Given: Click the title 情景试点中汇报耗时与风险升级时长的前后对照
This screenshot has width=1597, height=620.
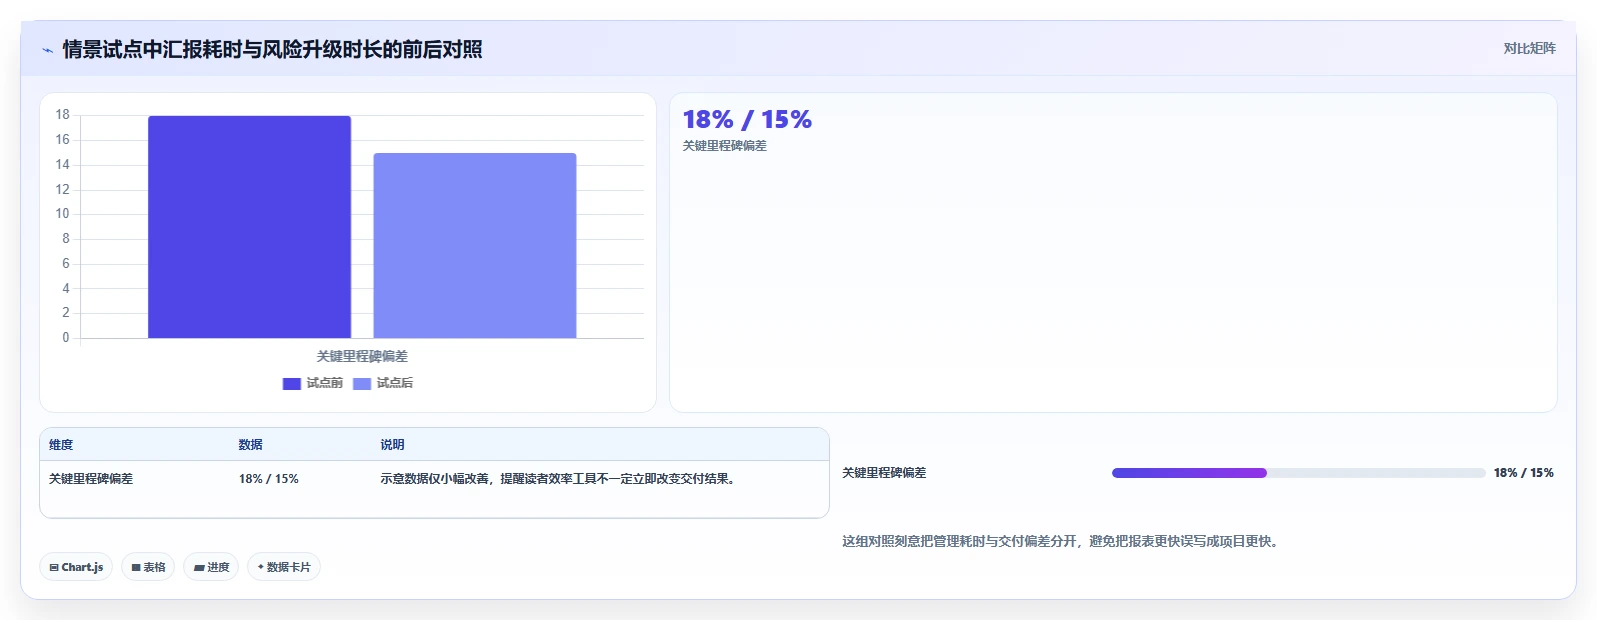Looking at the screenshot, I should point(272,49).
